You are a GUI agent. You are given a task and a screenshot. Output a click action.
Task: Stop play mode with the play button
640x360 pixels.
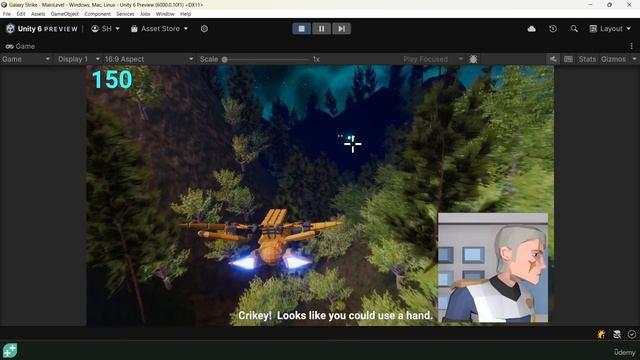[301, 29]
